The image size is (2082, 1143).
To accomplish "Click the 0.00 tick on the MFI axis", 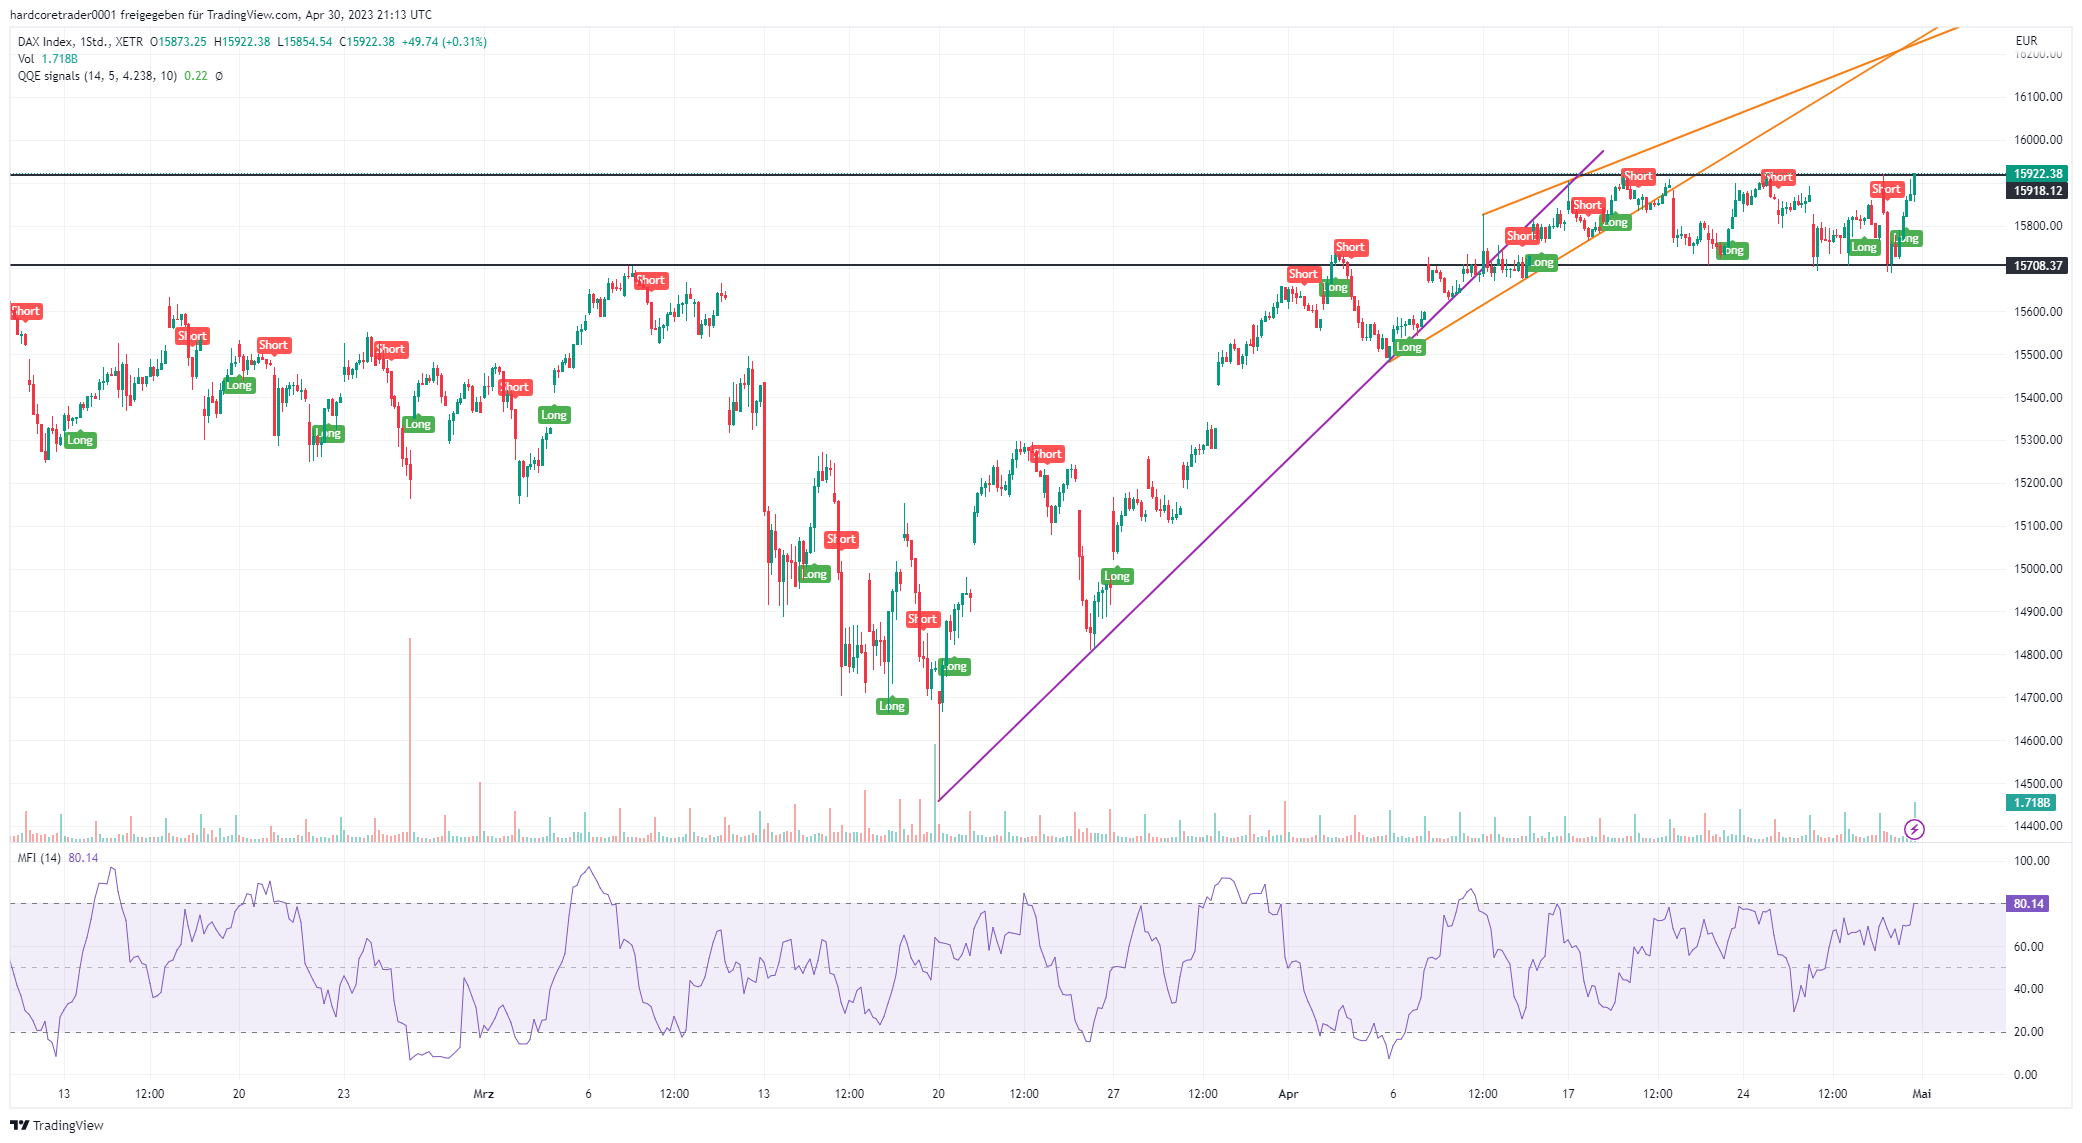I will pos(2025,1075).
